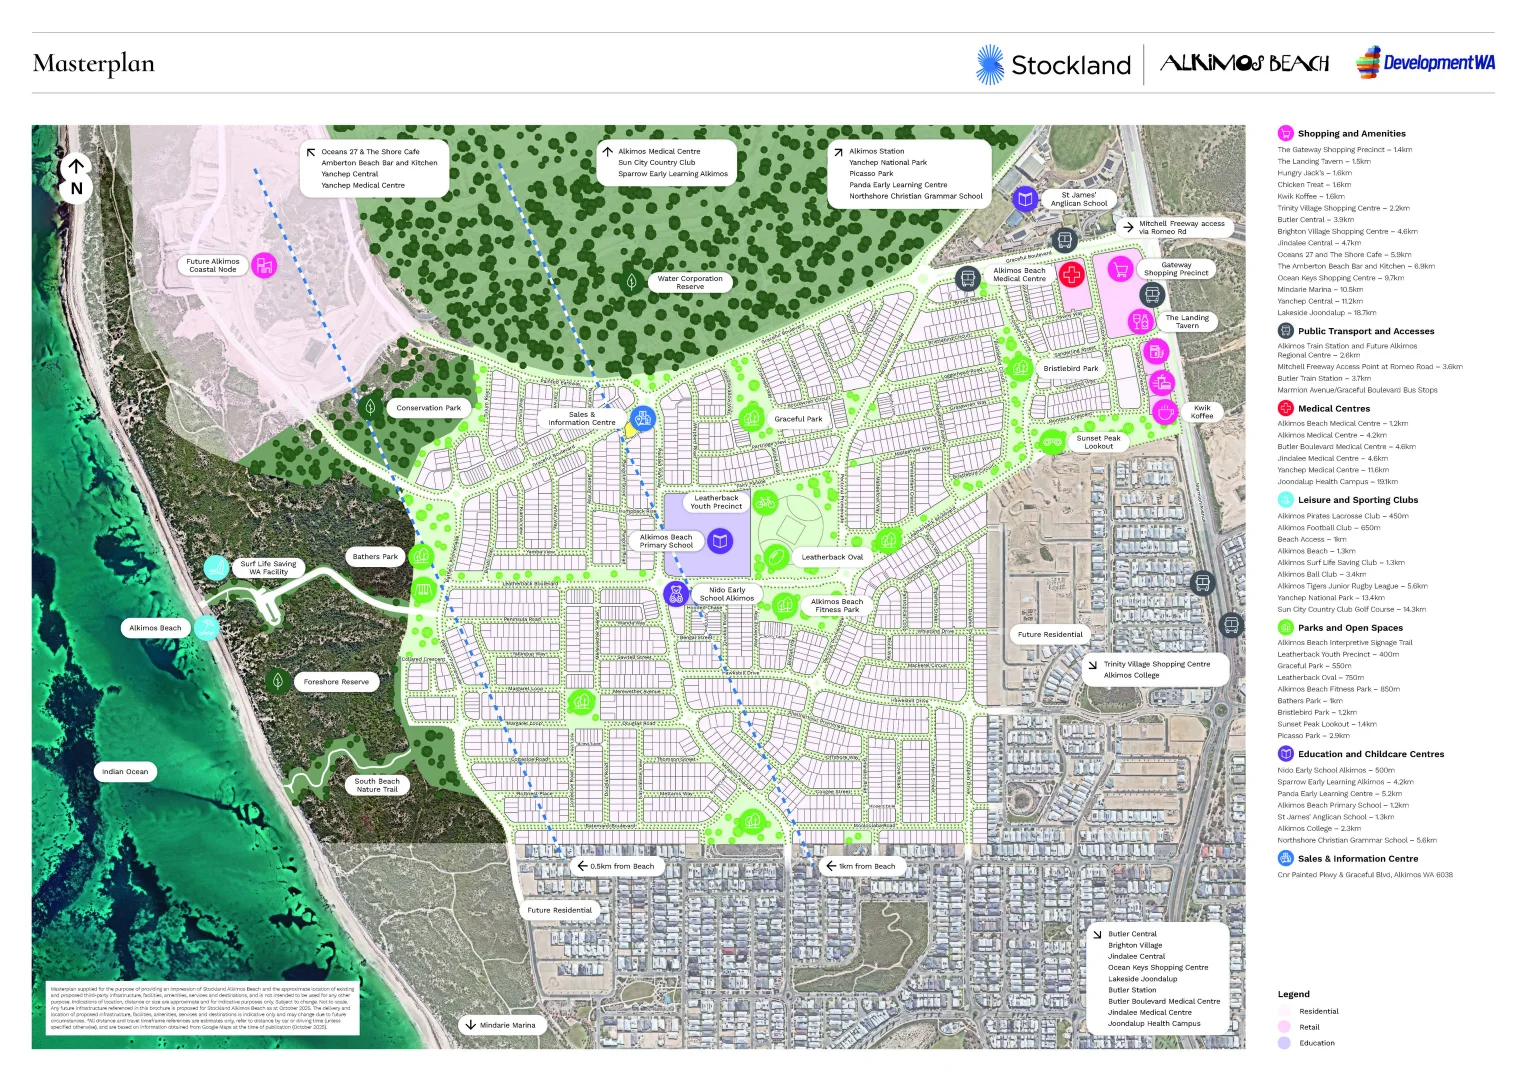
Task: Open the DevelopmentWA logo link
Action: (1425, 63)
